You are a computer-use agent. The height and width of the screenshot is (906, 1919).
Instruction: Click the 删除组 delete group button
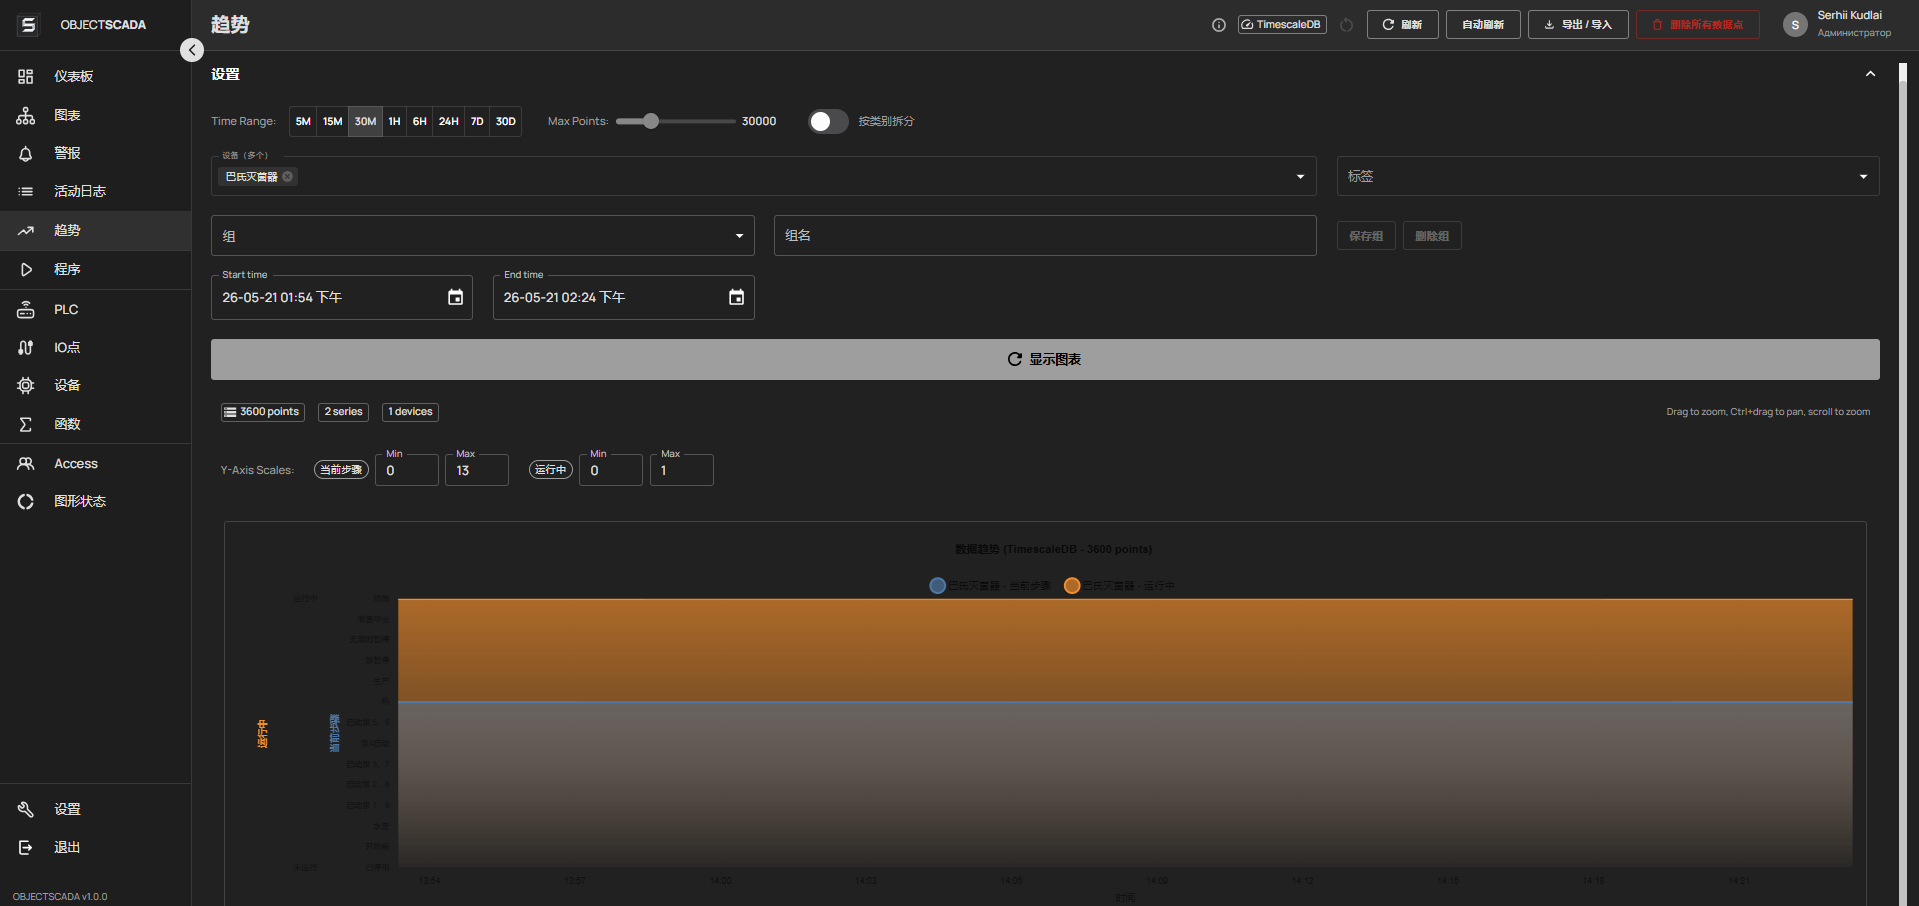click(1432, 236)
